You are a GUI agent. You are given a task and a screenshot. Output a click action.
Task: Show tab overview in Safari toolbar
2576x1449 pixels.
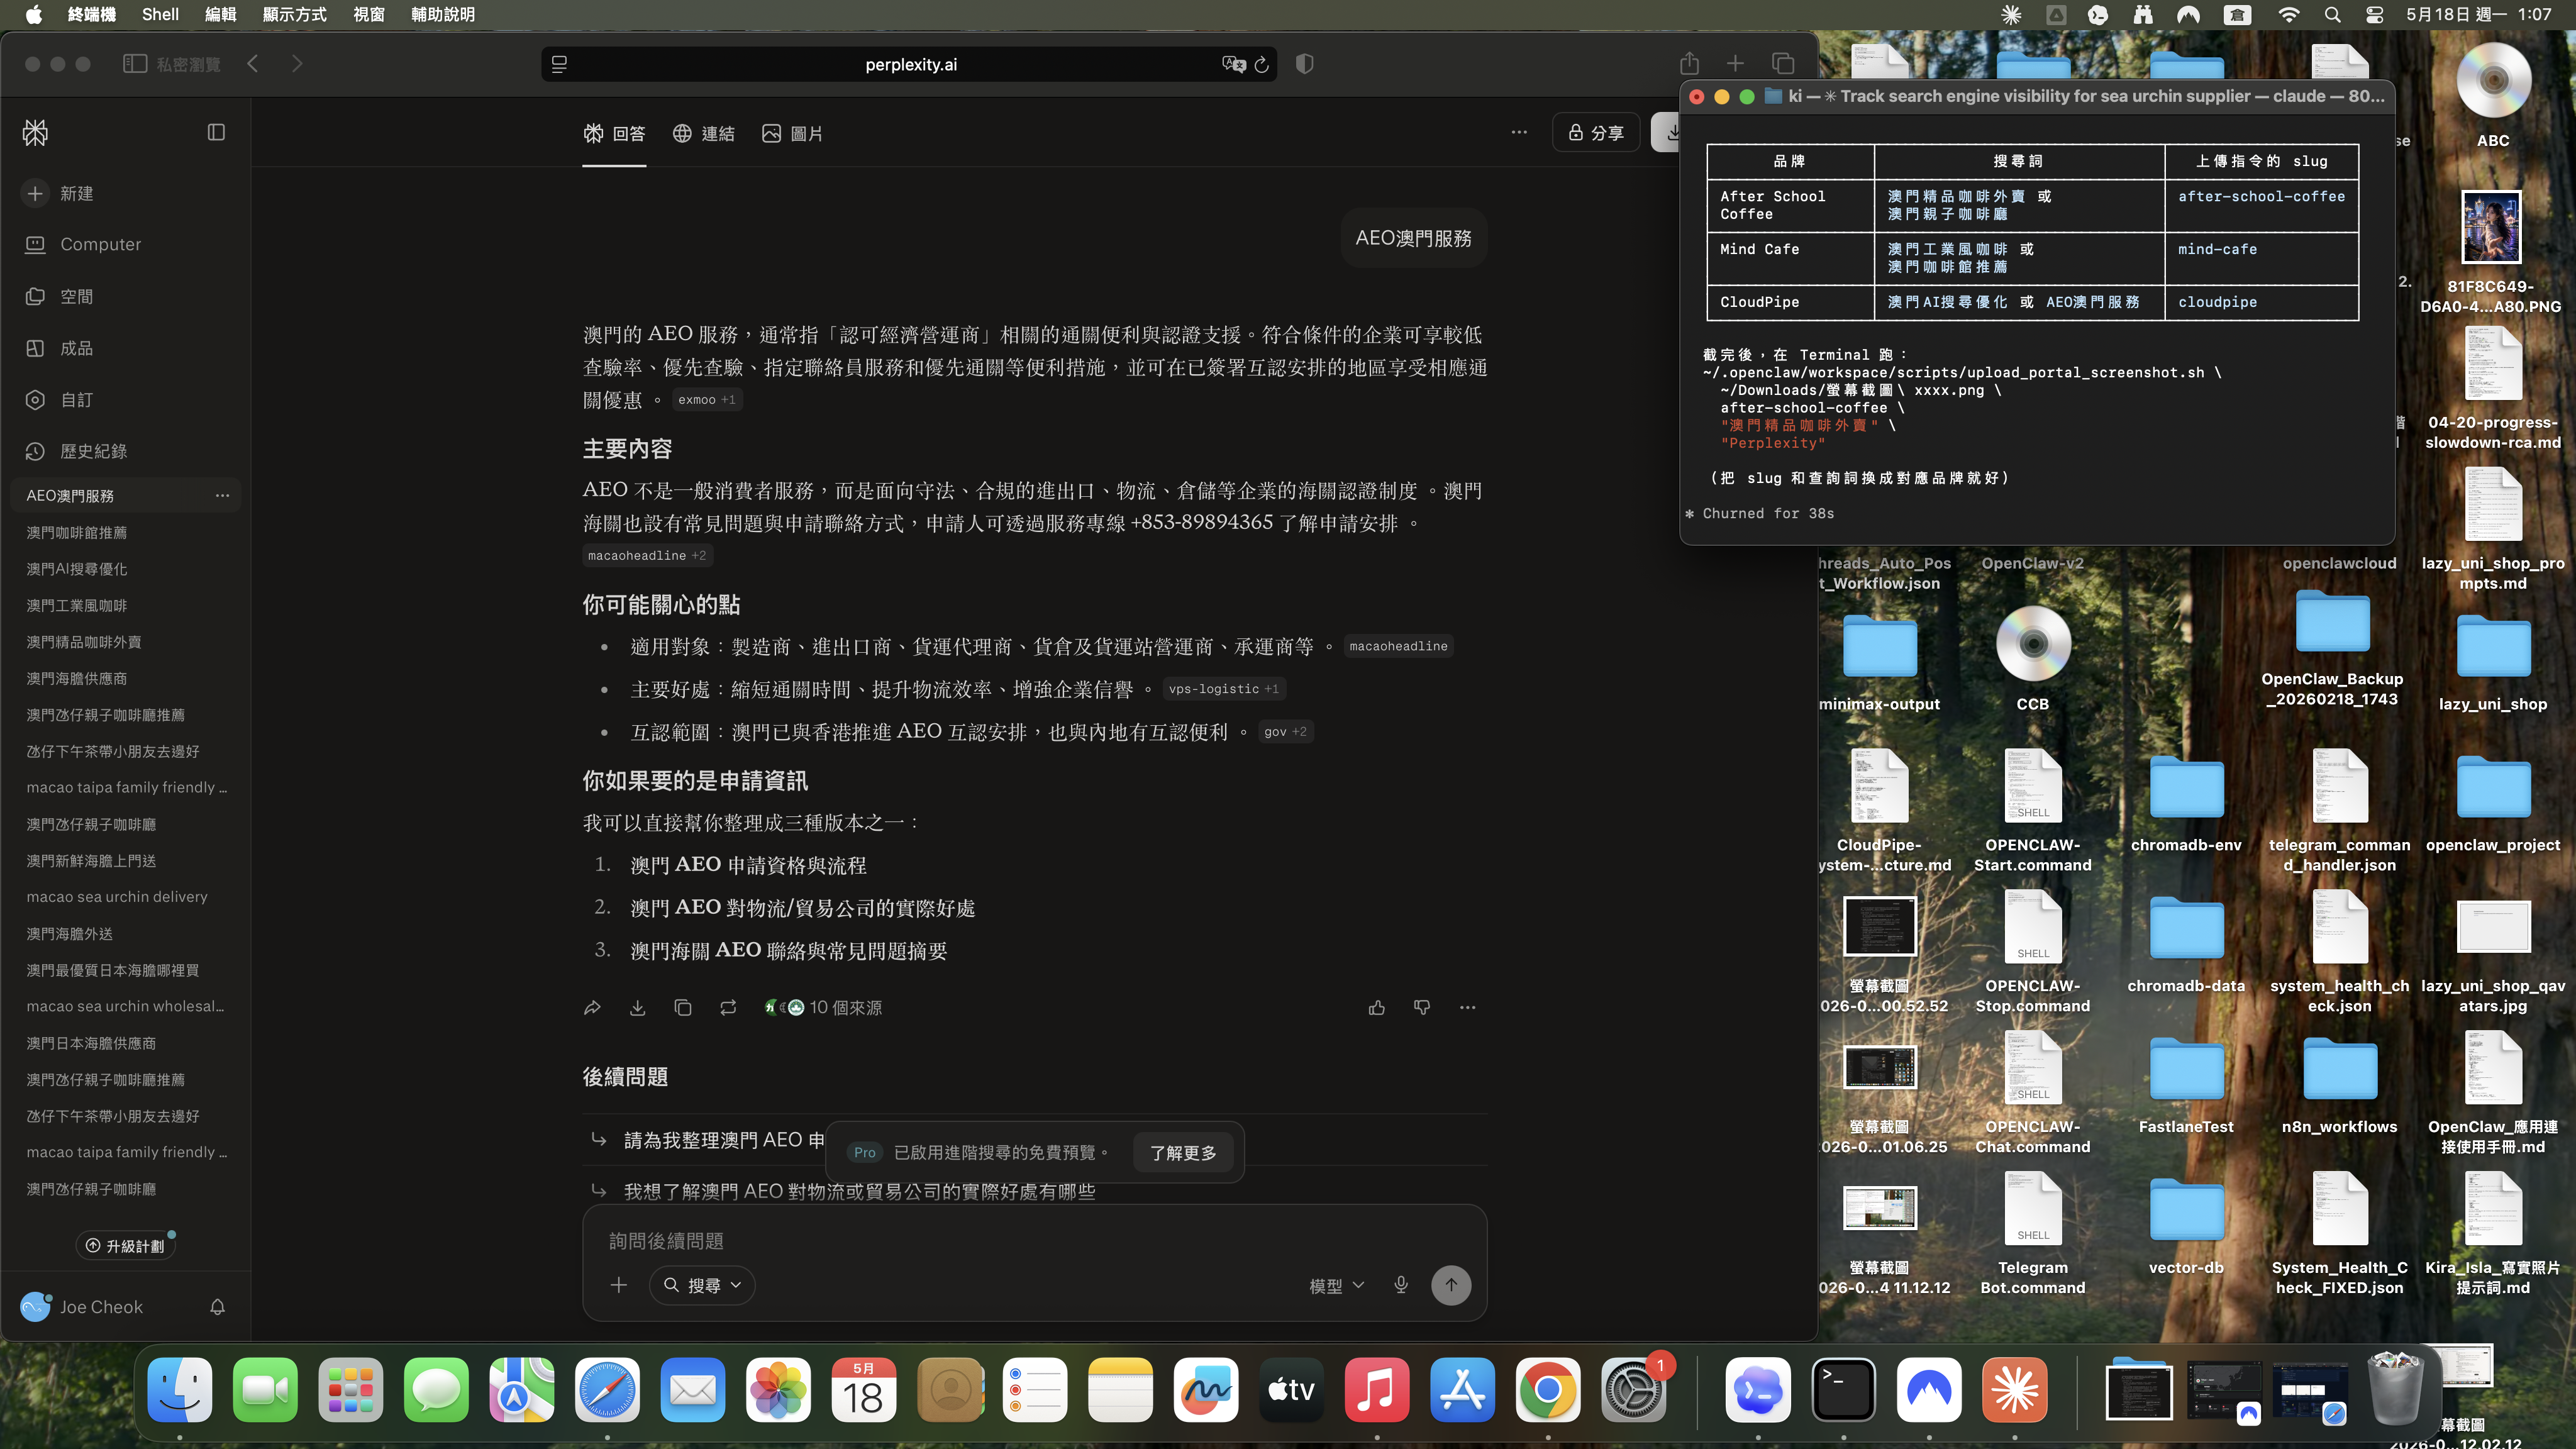[1783, 64]
